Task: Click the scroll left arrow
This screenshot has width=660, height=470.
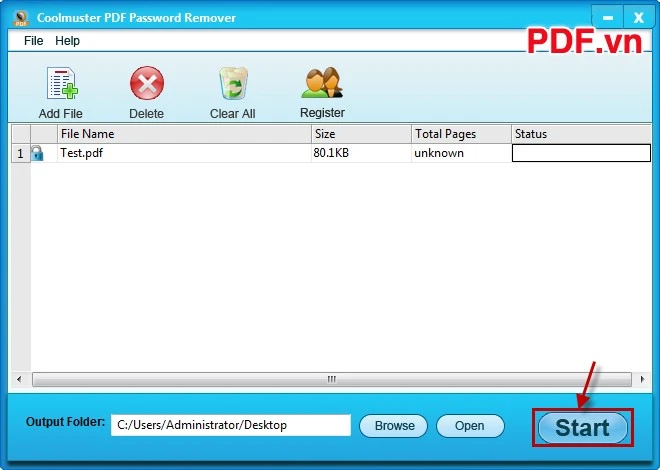Action: (x=19, y=379)
